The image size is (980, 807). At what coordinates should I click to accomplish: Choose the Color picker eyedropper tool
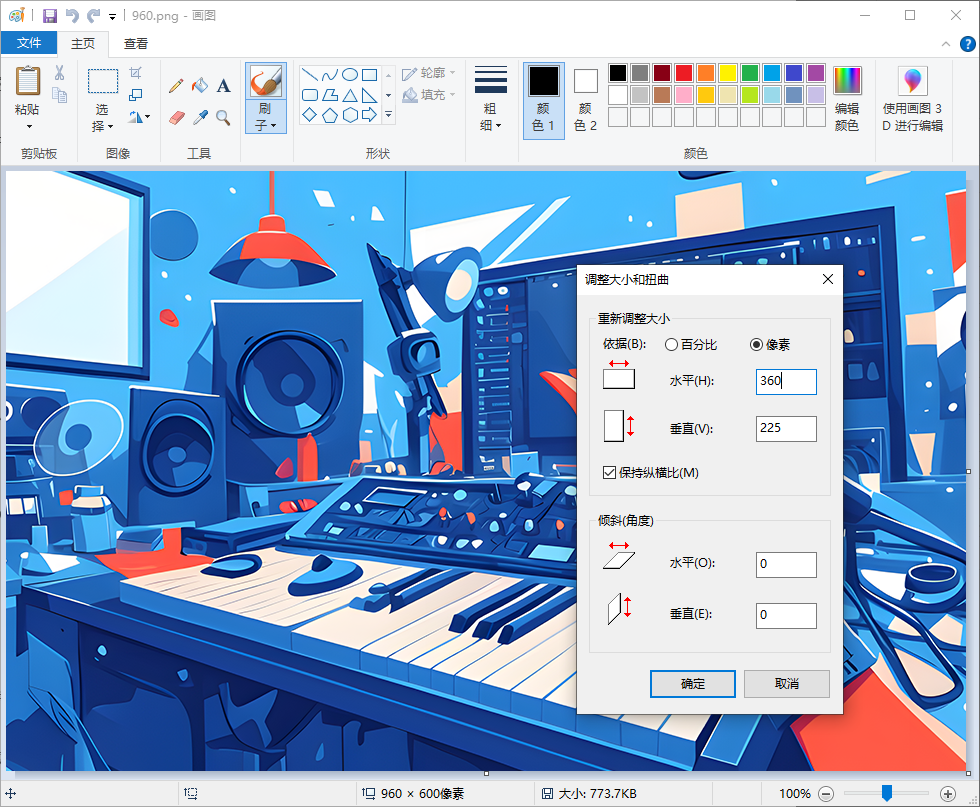(x=200, y=117)
